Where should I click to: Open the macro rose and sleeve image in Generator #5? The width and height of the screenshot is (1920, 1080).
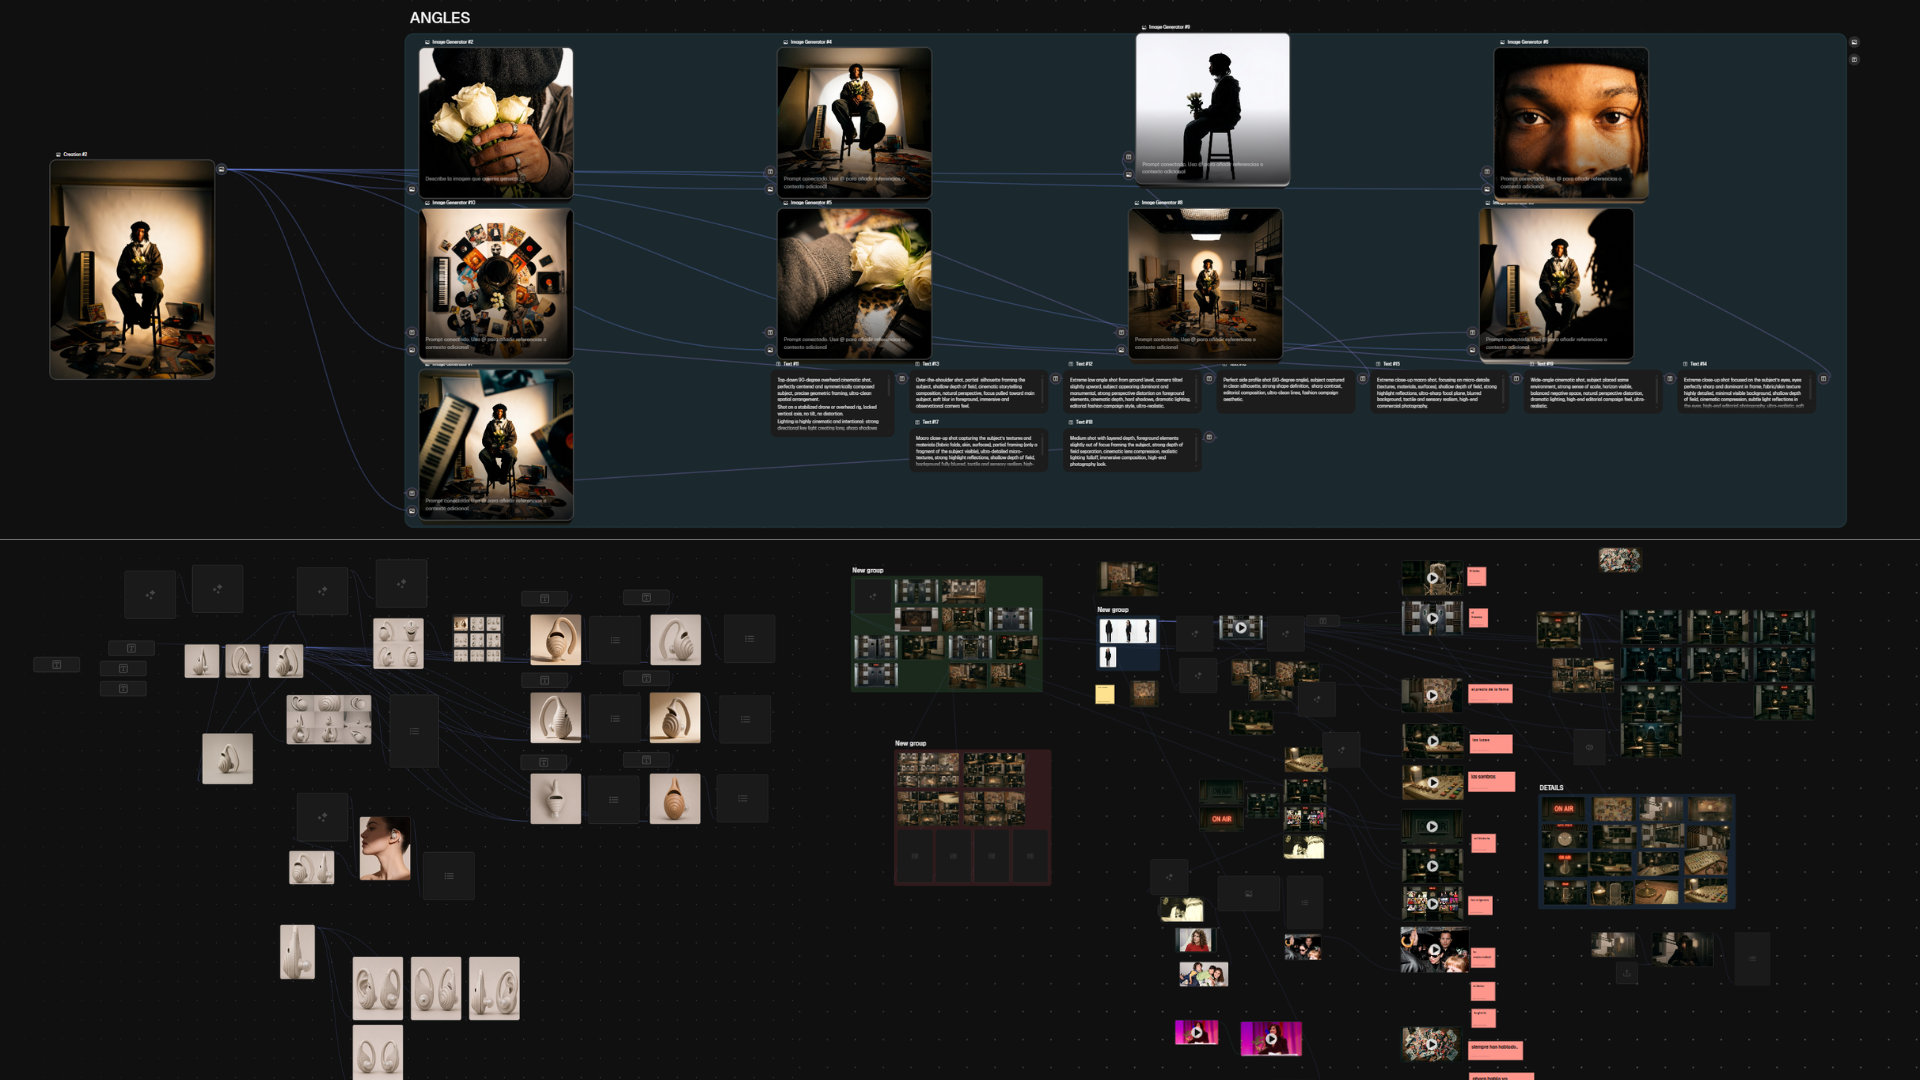854,284
